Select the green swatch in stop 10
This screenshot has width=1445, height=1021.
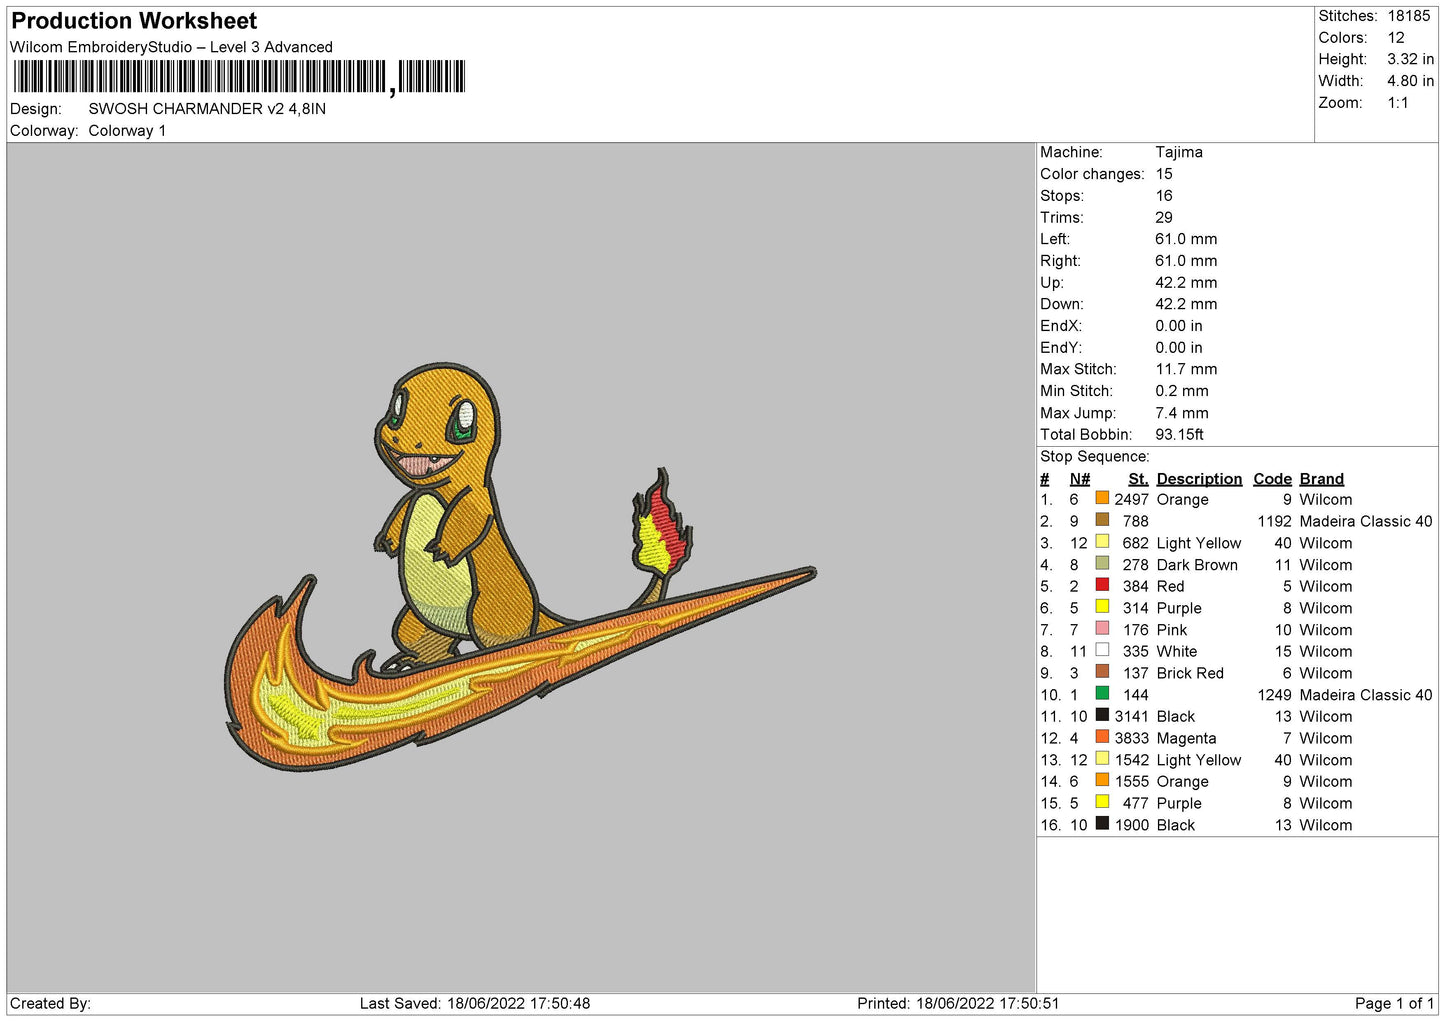tap(1102, 693)
